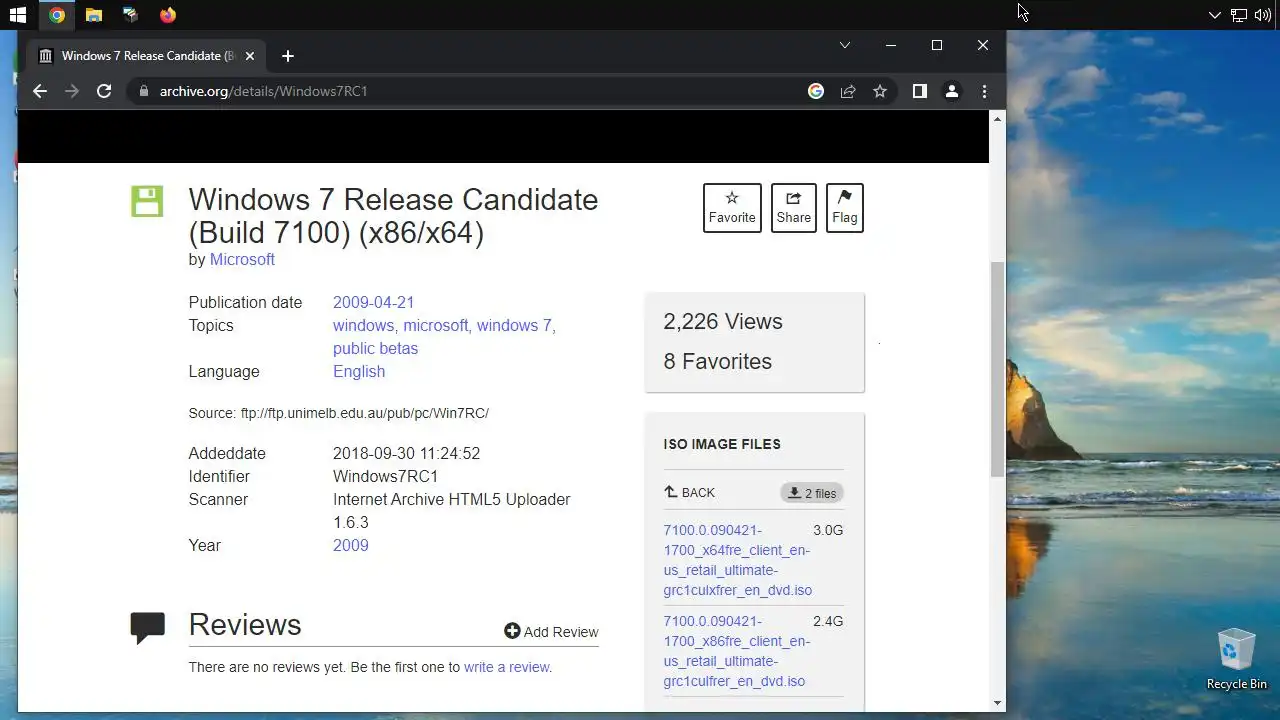Open the 2009 year link
The height and width of the screenshot is (720, 1280).
click(x=350, y=545)
